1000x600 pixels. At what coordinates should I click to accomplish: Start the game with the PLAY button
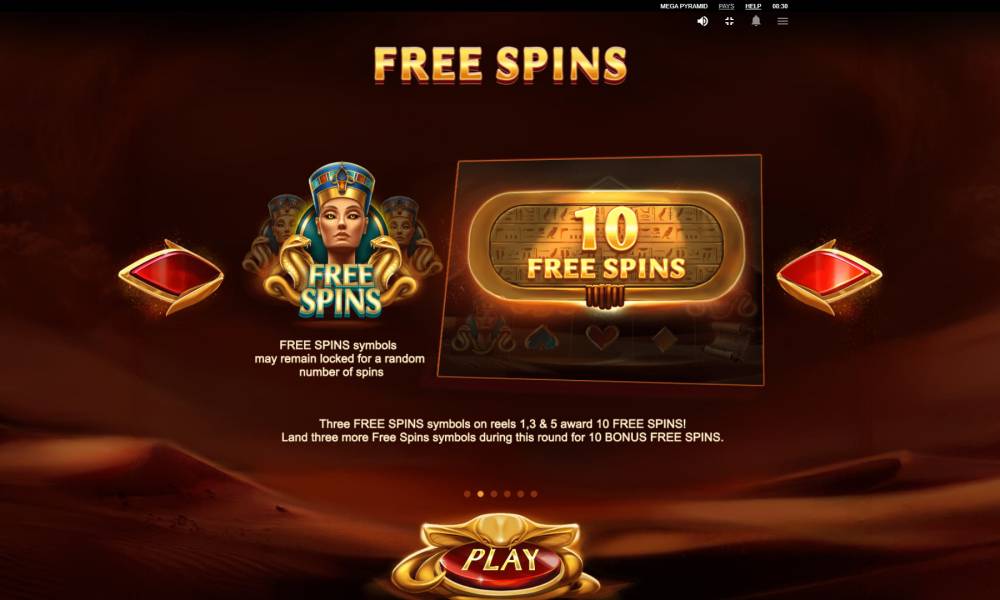[501, 559]
